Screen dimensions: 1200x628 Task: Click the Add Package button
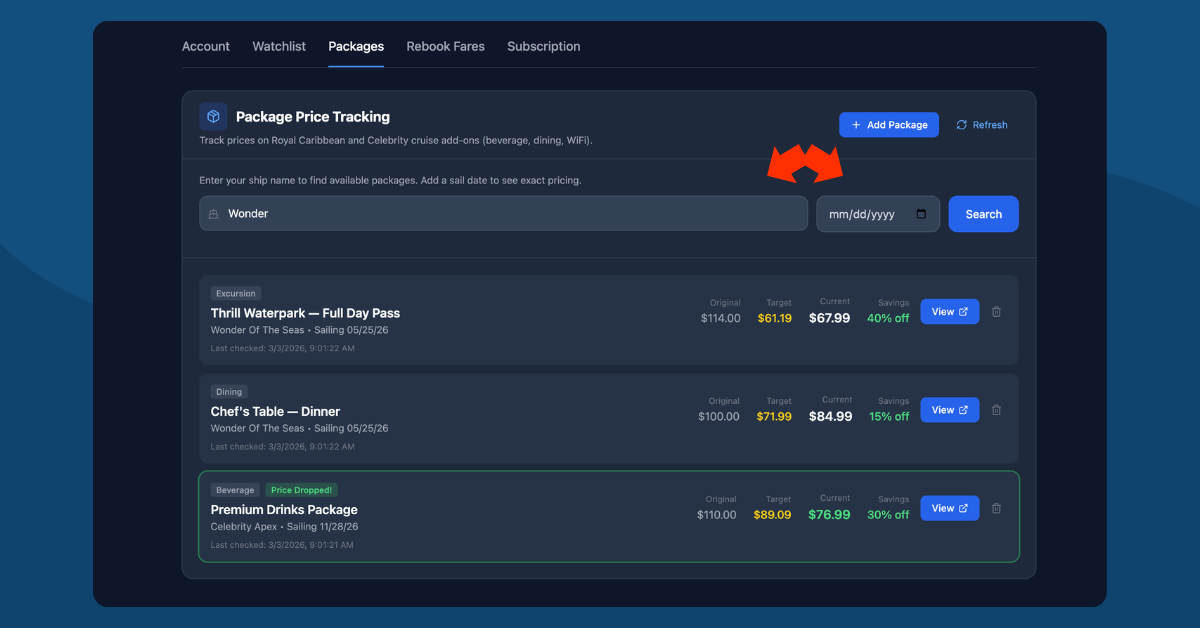pos(889,124)
